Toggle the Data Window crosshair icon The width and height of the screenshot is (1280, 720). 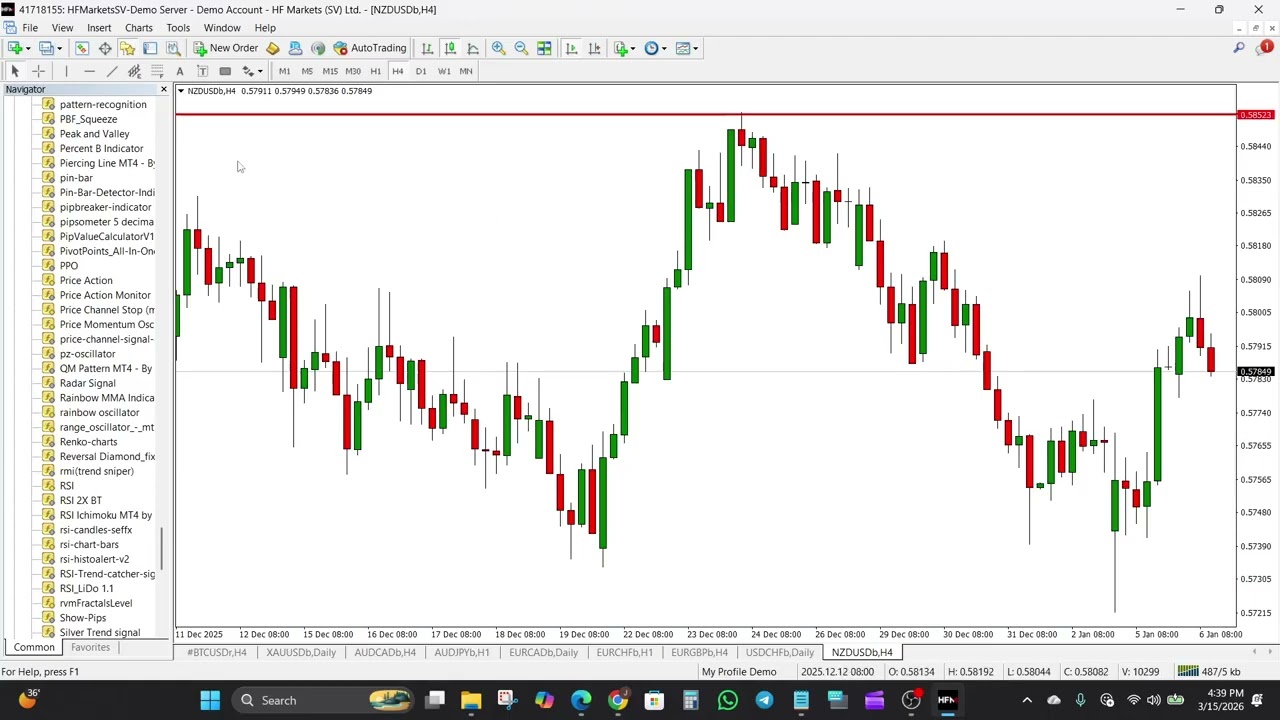pyautogui.click(x=105, y=48)
